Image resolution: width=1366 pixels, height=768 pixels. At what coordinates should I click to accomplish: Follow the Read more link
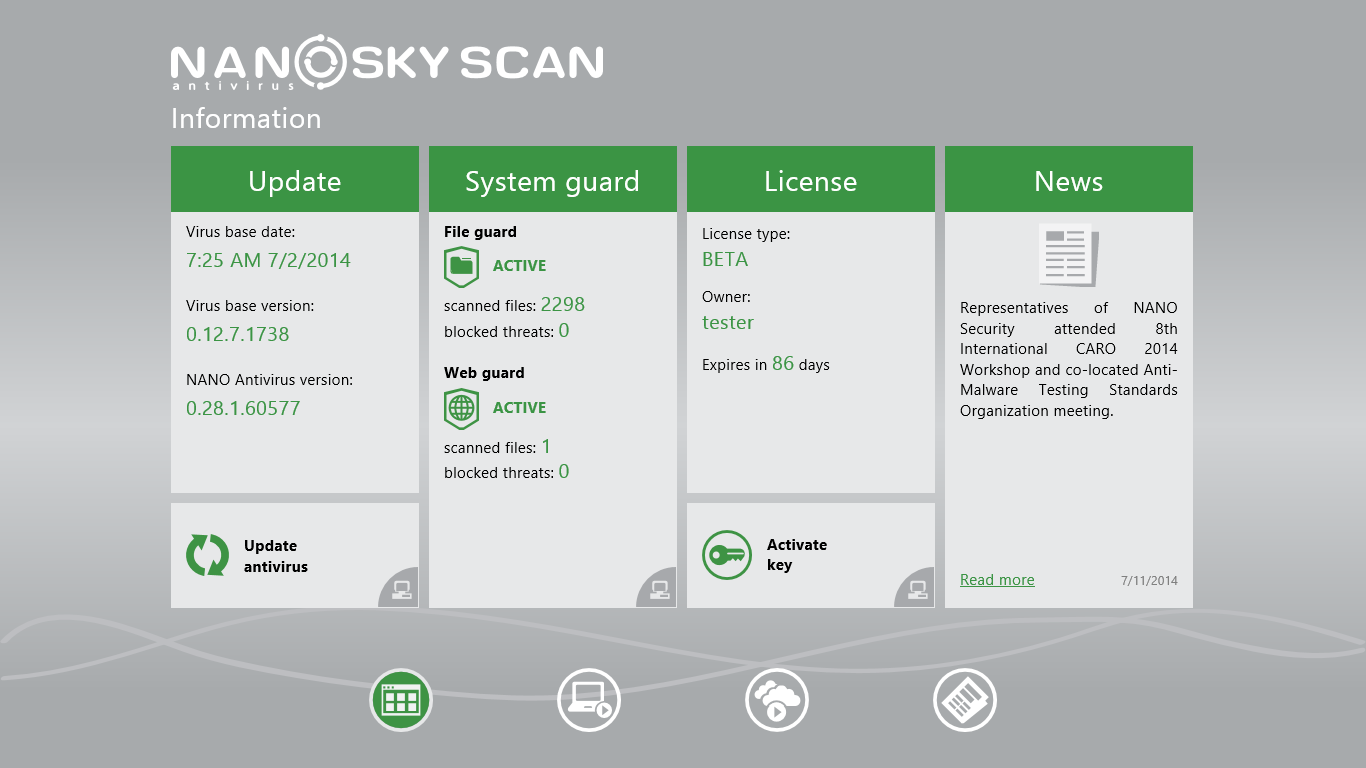[x=997, y=580]
